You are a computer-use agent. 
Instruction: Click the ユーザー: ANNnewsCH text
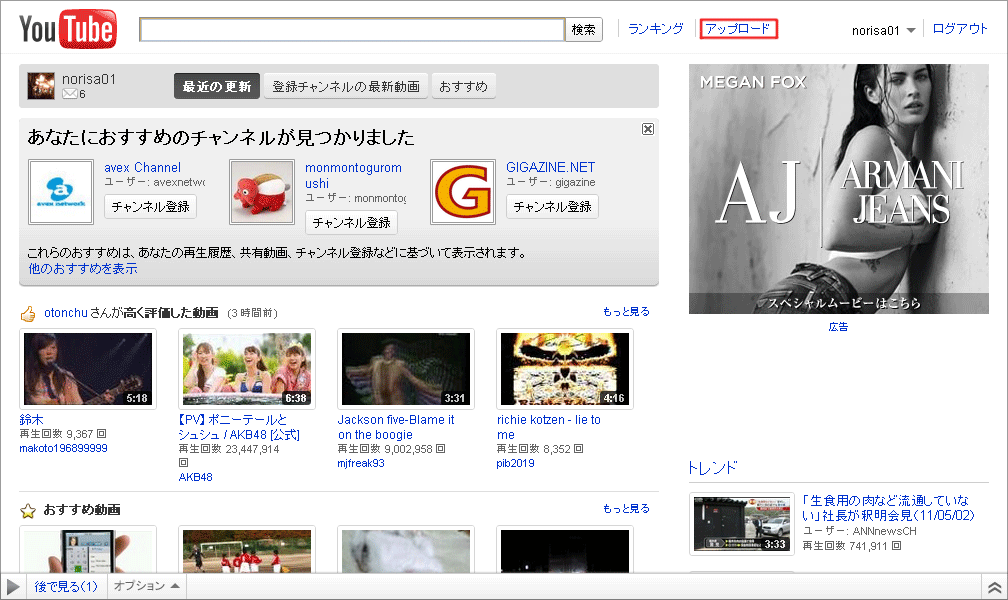coord(860,531)
